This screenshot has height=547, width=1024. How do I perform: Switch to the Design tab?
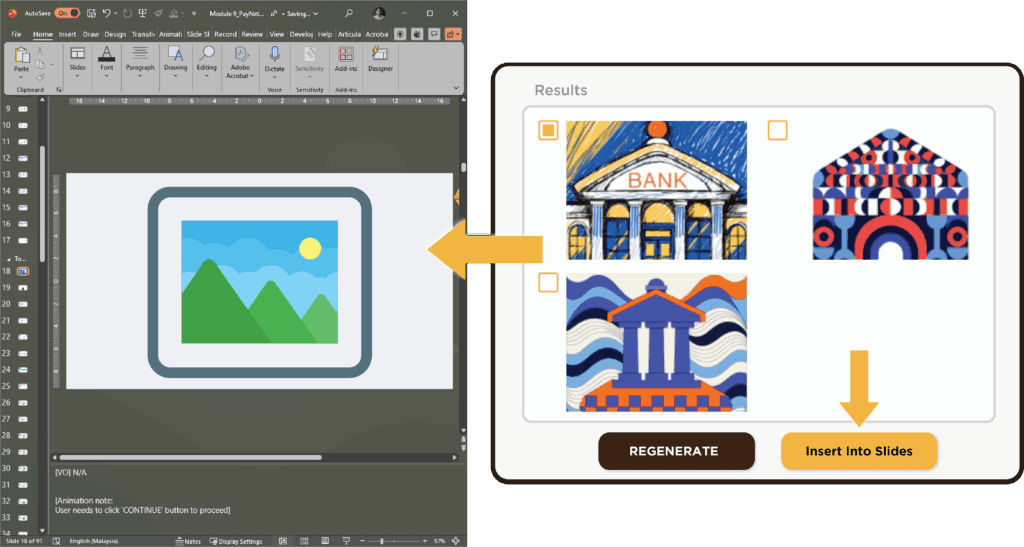115,34
